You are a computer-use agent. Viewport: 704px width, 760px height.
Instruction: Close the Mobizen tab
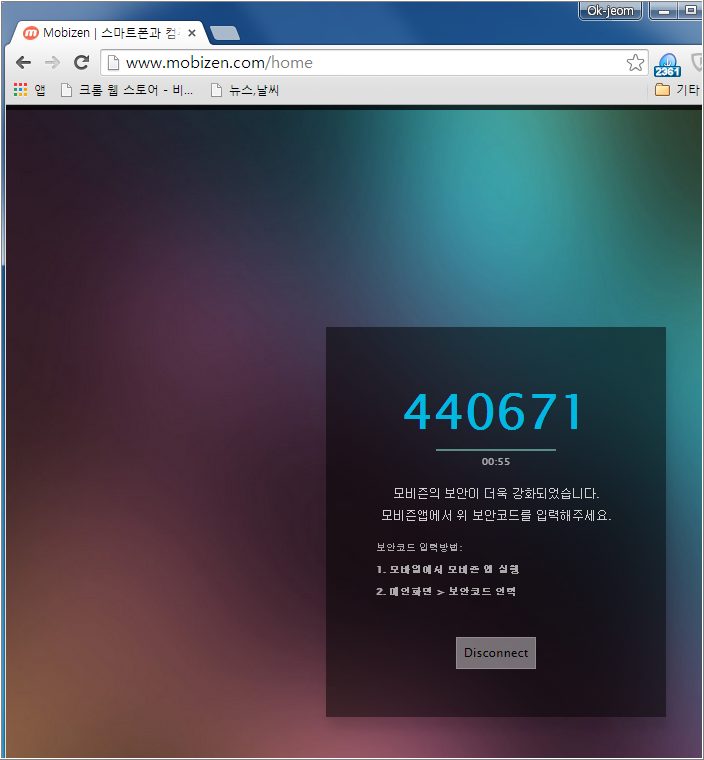[192, 33]
